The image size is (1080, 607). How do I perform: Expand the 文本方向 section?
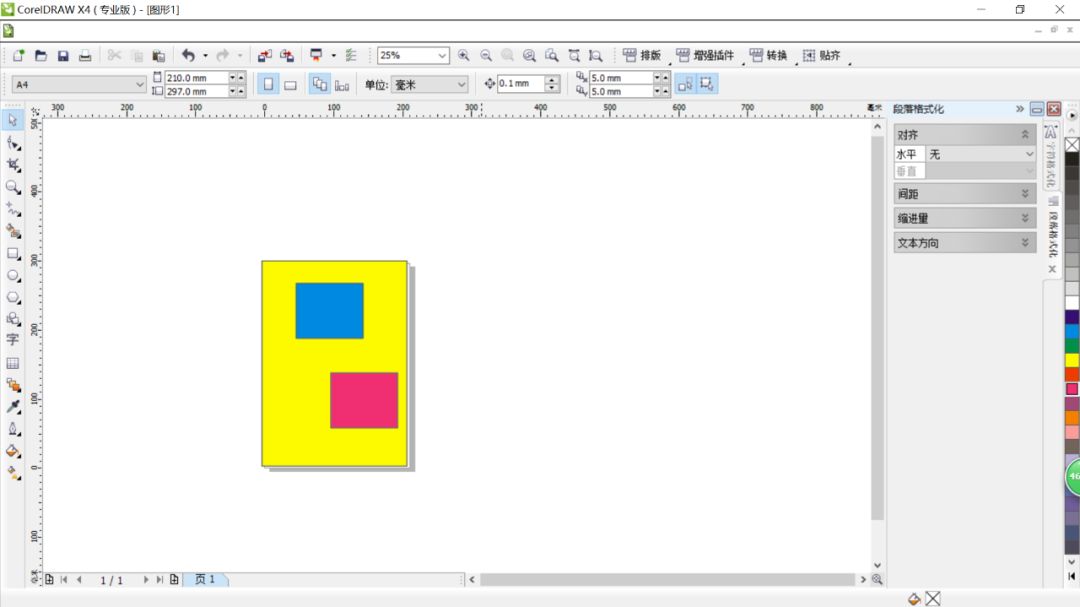1025,243
